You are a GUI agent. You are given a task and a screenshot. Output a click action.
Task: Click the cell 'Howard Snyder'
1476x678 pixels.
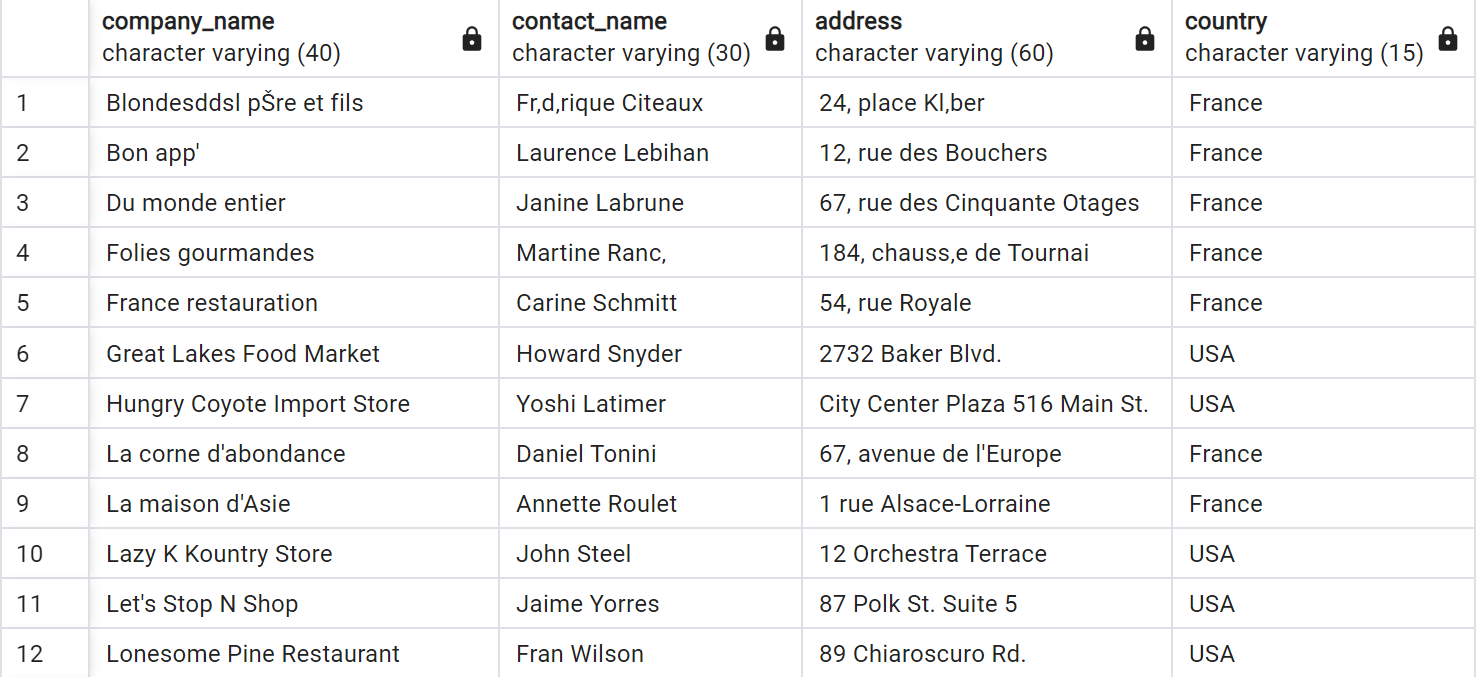click(650, 353)
